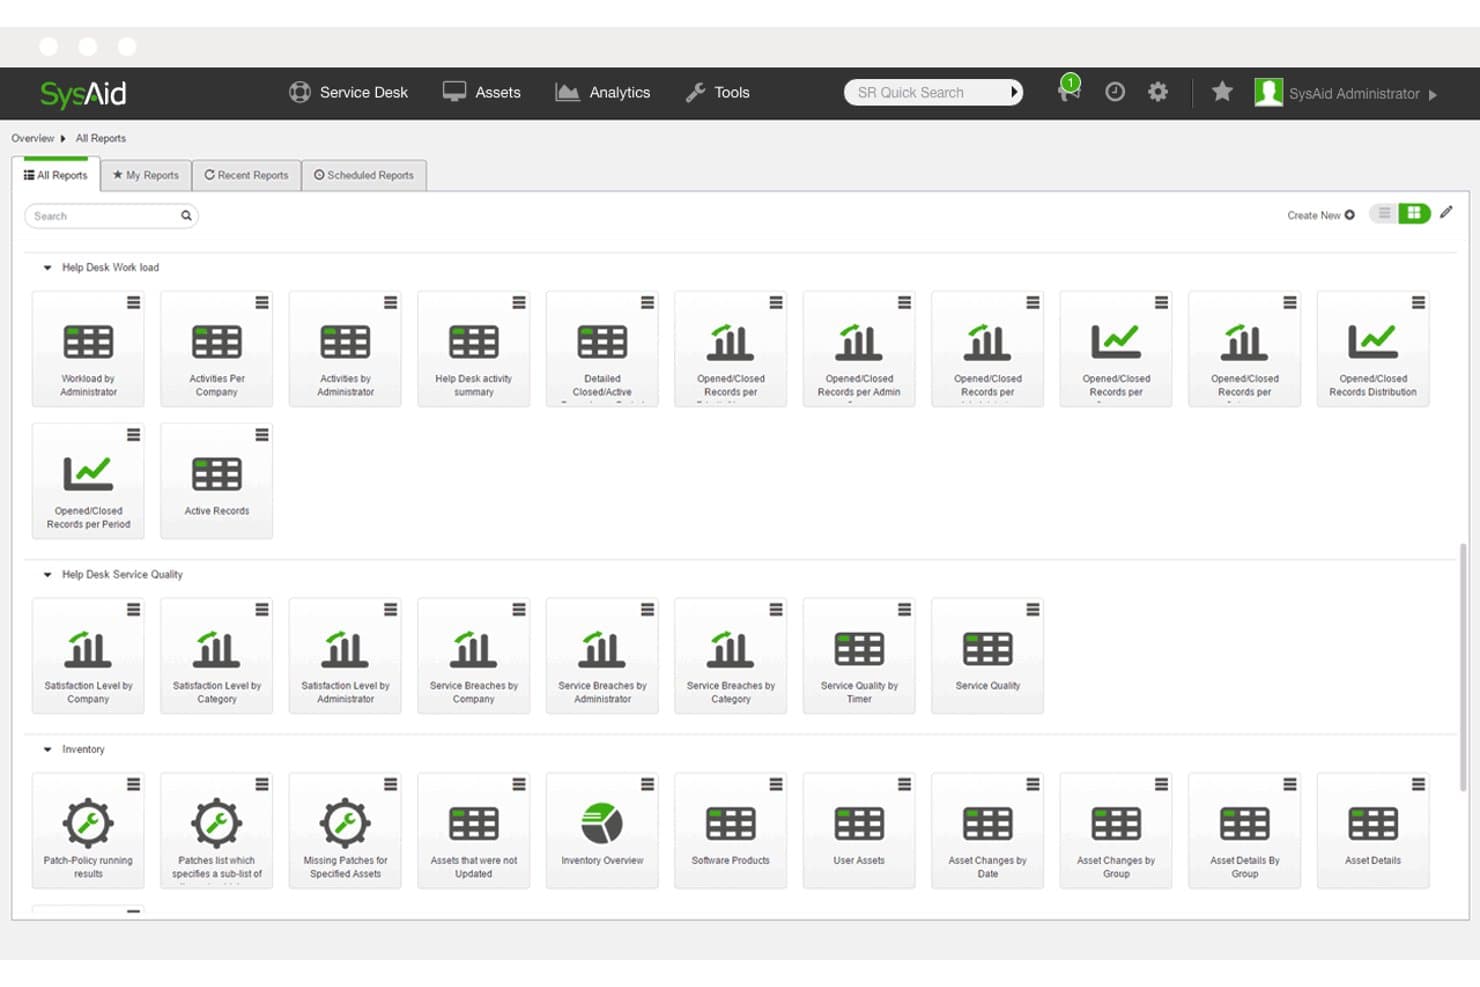Collapse the Help Desk Work load section
Image resolution: width=1480 pixels, height=987 pixels.
pos(47,268)
